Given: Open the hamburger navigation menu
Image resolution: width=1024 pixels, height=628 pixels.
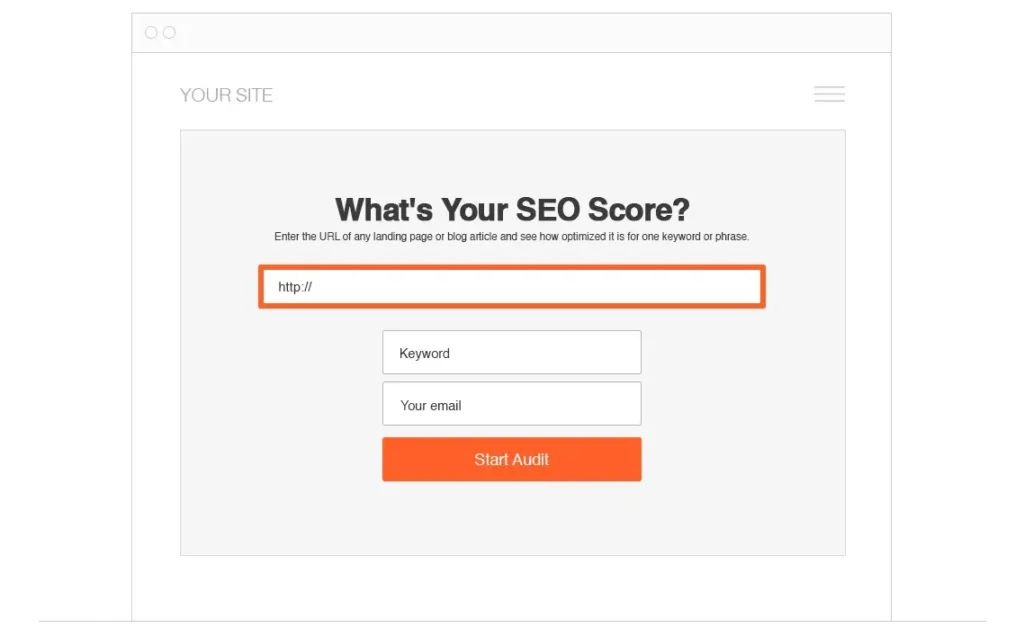Looking at the screenshot, I should (829, 94).
